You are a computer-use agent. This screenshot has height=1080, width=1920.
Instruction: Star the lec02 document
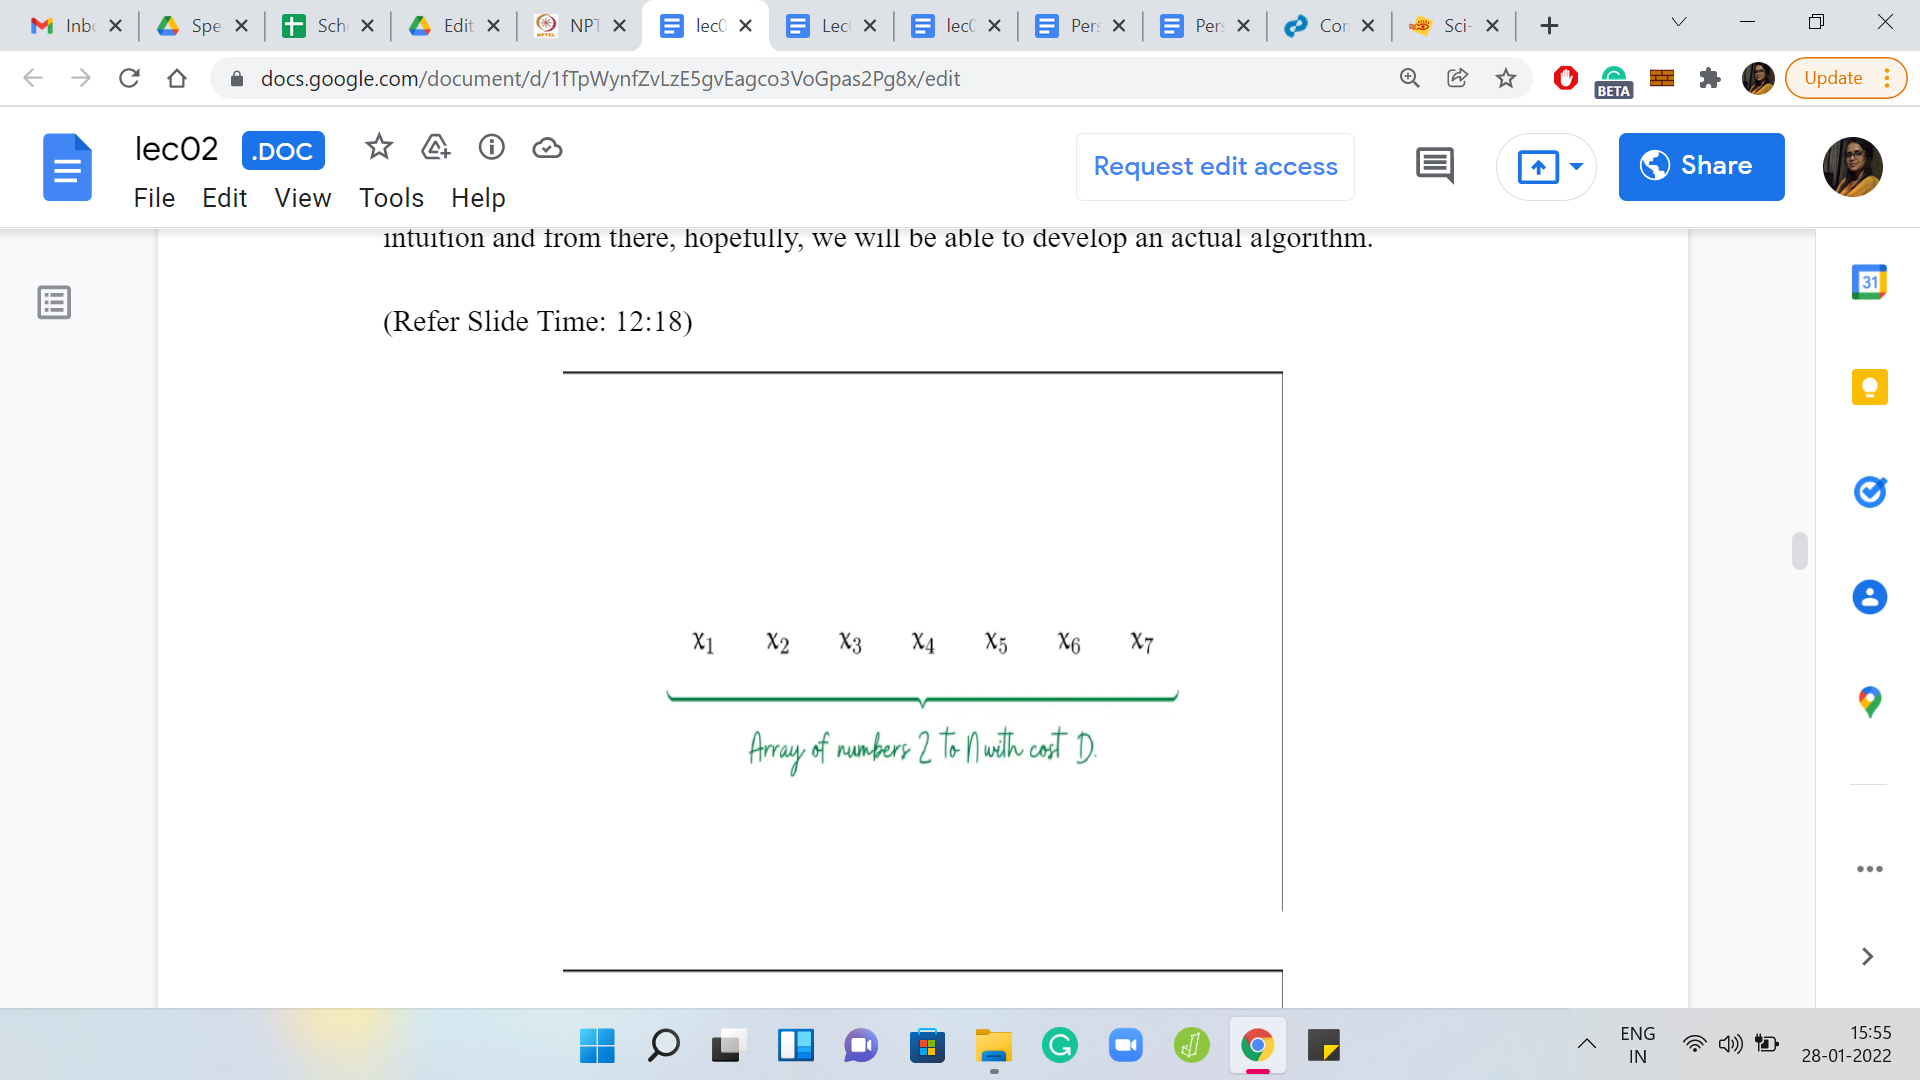(378, 148)
